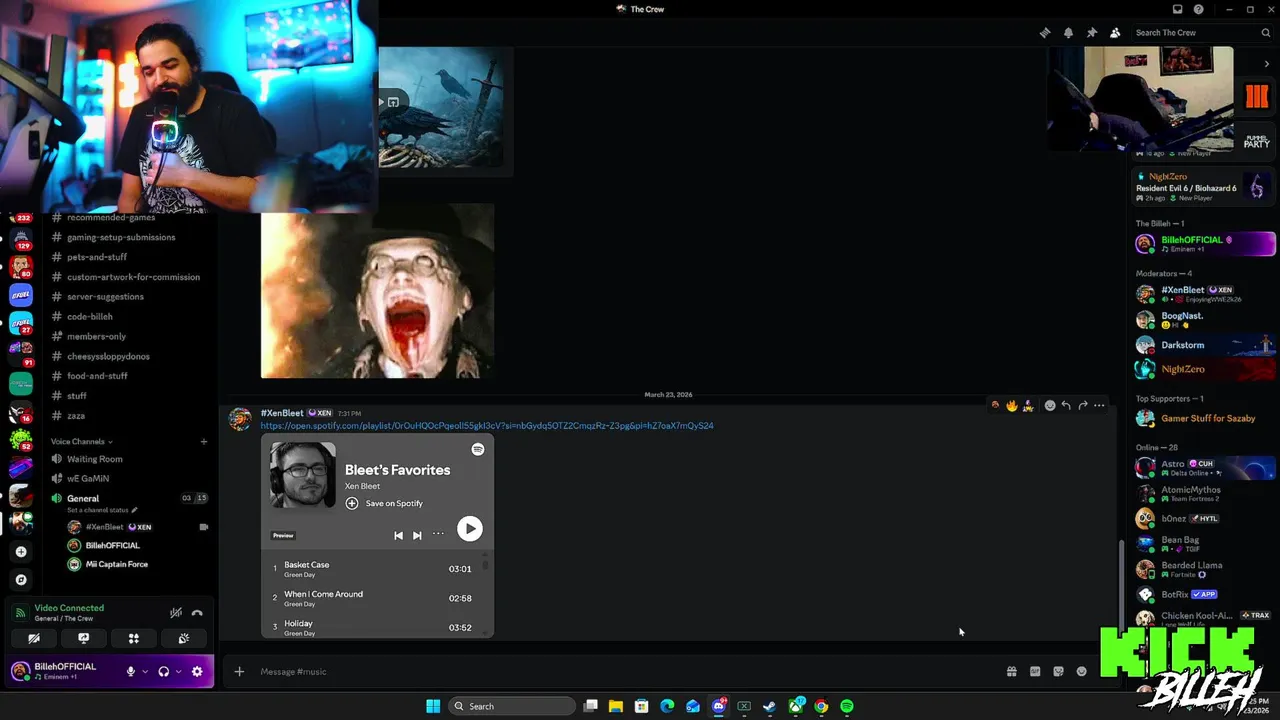This screenshot has height=720, width=1280.
Task: Turn the camera off in the voice panel
Action: click(x=34, y=638)
